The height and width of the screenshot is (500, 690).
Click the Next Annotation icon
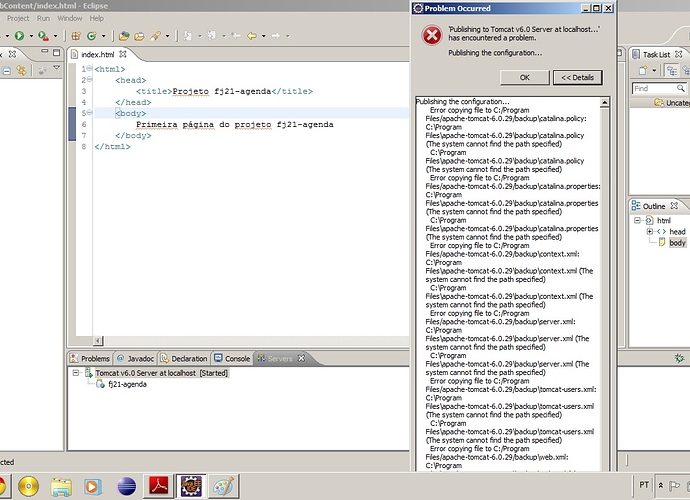[x=188, y=36]
